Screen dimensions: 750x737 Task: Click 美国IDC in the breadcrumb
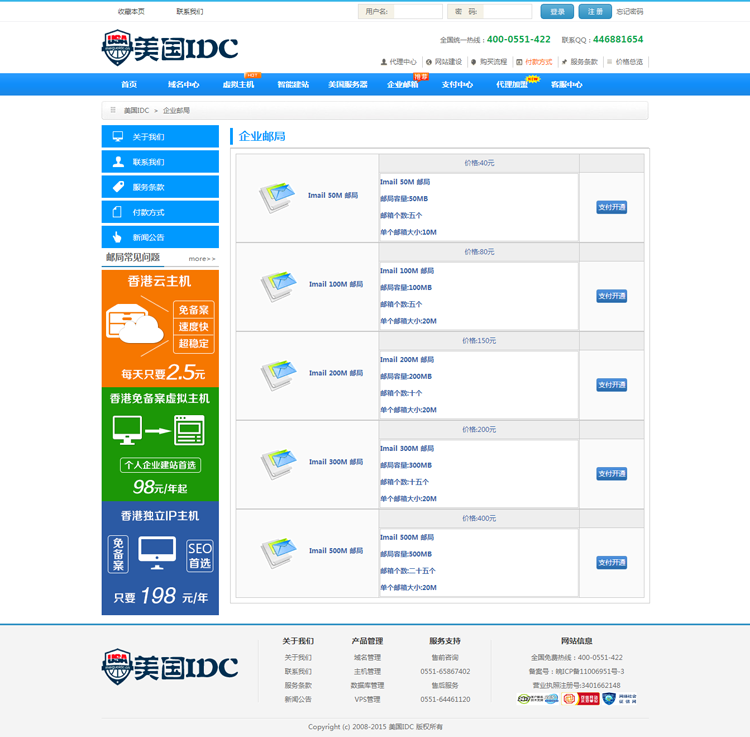tap(137, 110)
